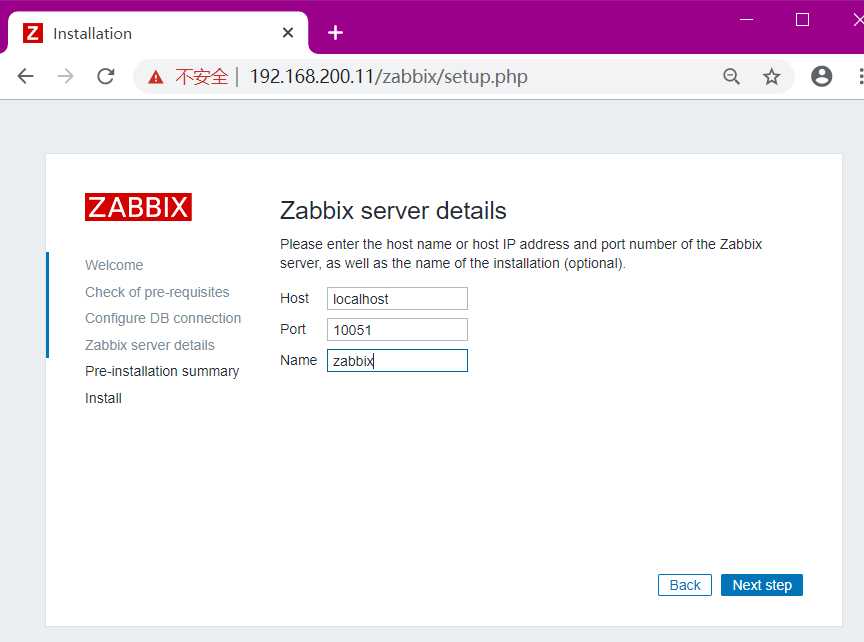Select Welcome step in sidebar
The image size is (864, 642).
coord(114,265)
